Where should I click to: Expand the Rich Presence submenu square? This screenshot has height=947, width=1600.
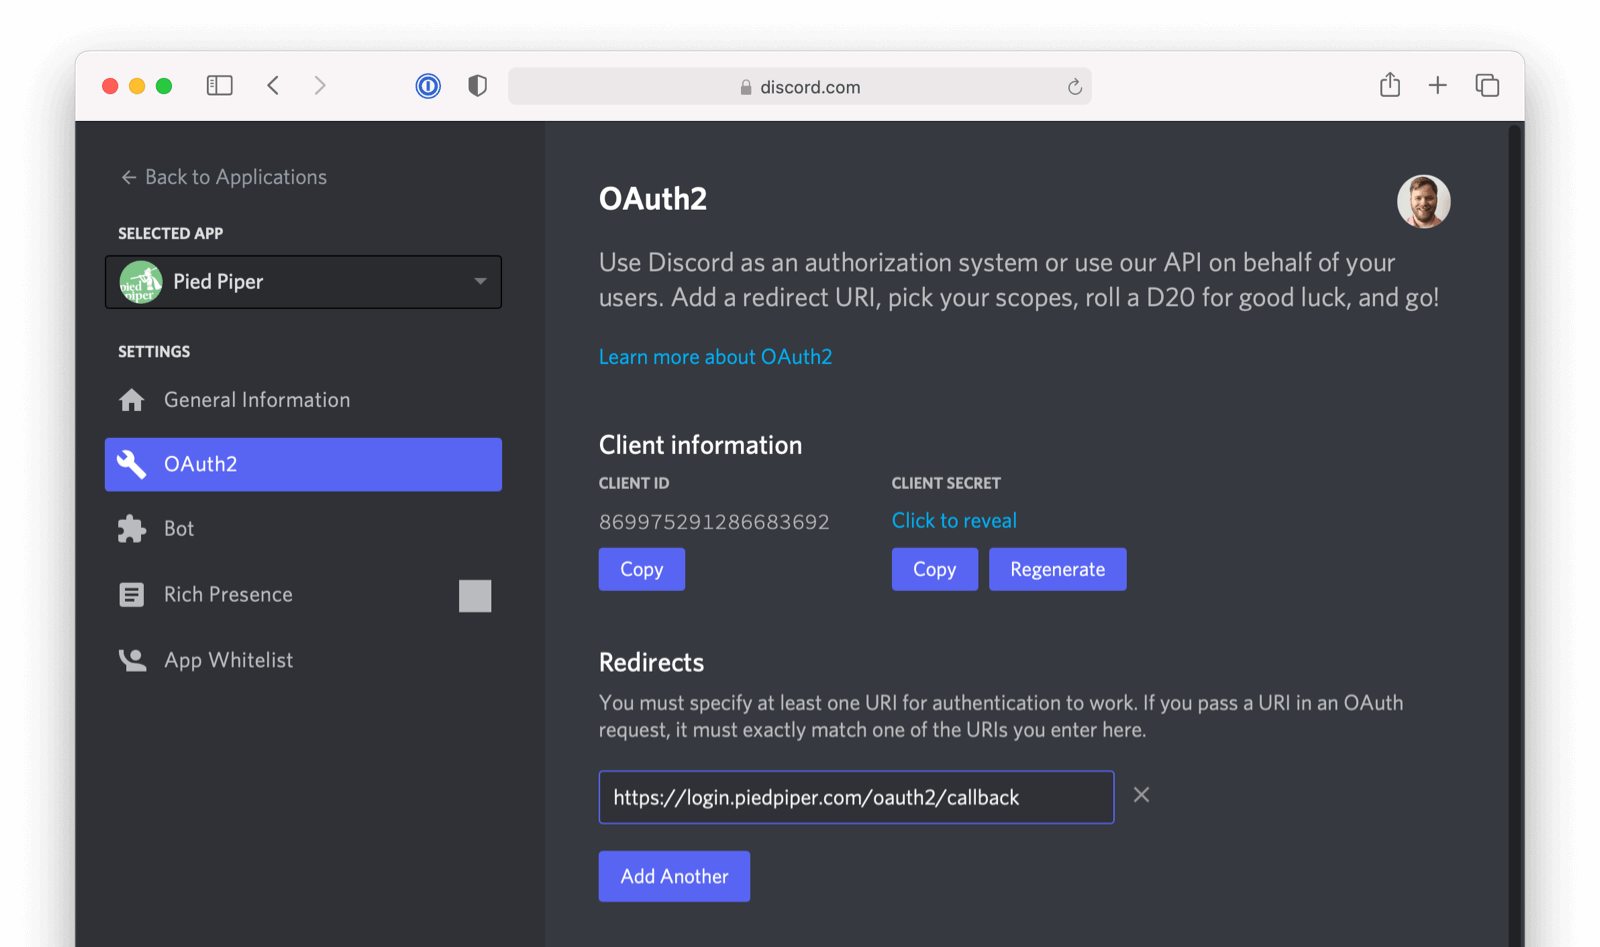click(x=475, y=596)
